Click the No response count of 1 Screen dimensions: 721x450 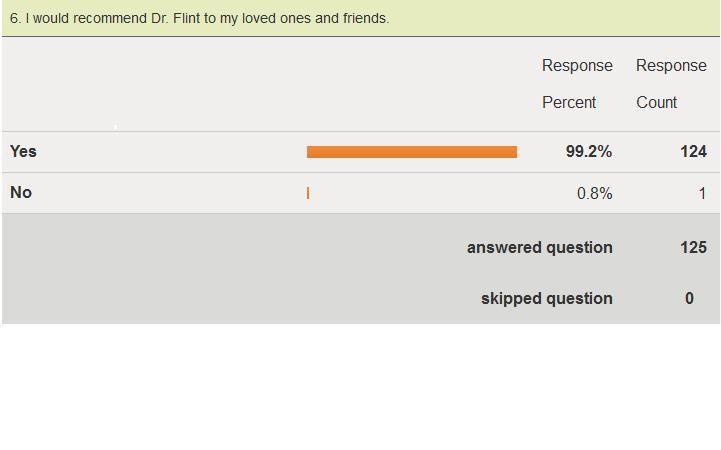(x=702, y=193)
